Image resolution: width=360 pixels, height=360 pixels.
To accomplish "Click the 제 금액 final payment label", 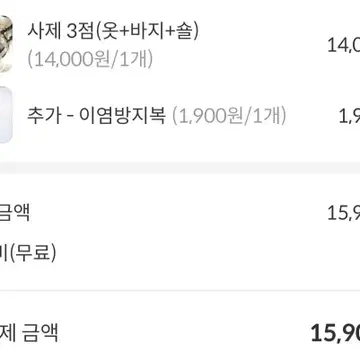I will pyautogui.click(x=29, y=333).
